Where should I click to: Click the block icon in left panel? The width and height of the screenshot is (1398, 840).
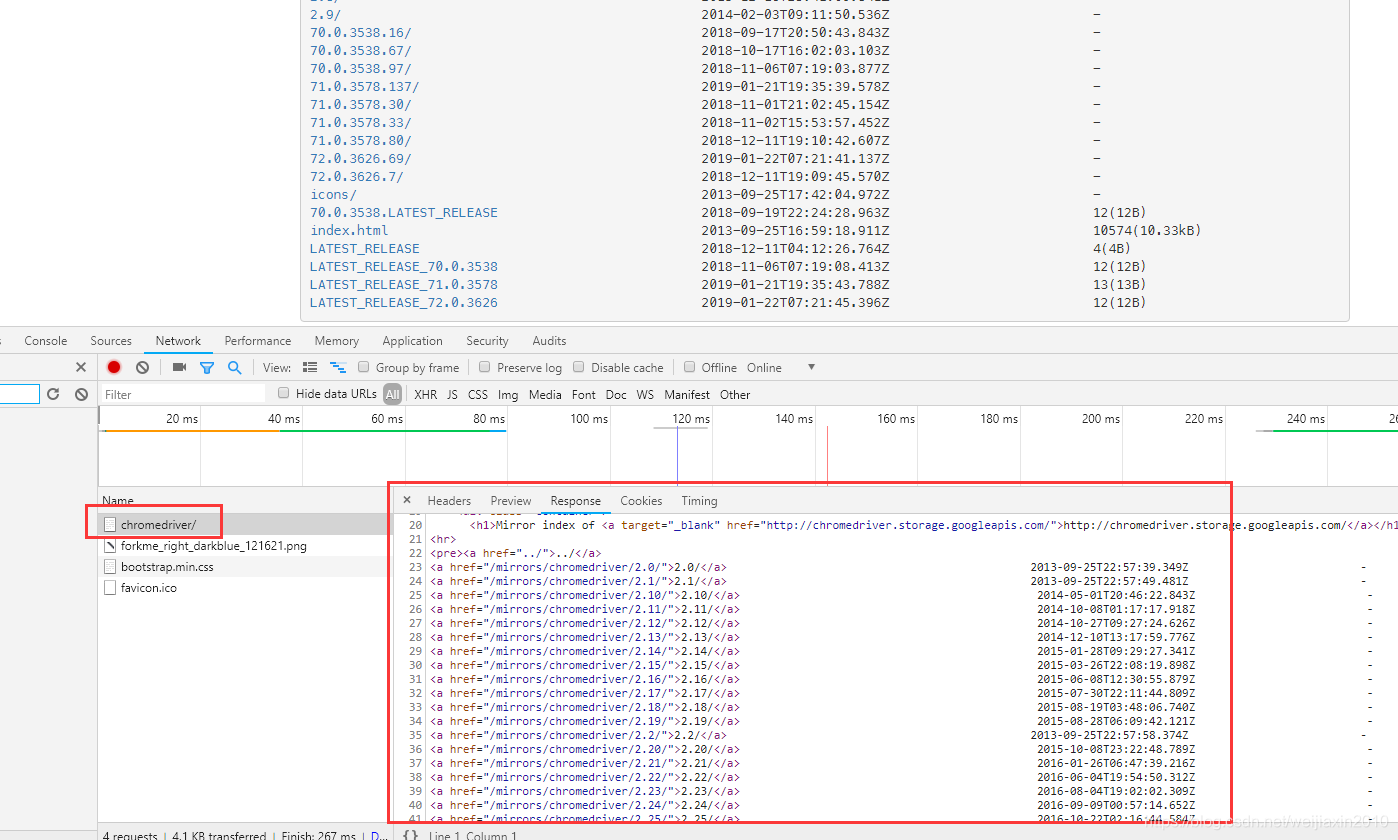(81, 394)
